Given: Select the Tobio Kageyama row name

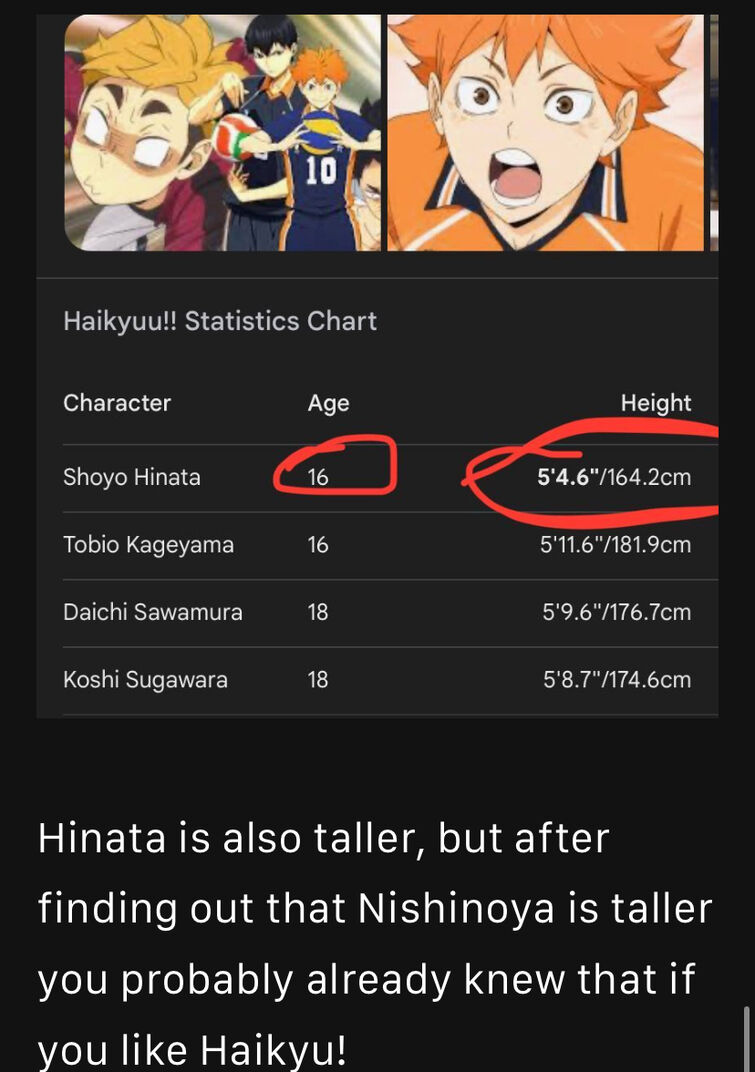Looking at the screenshot, I should point(148,545).
